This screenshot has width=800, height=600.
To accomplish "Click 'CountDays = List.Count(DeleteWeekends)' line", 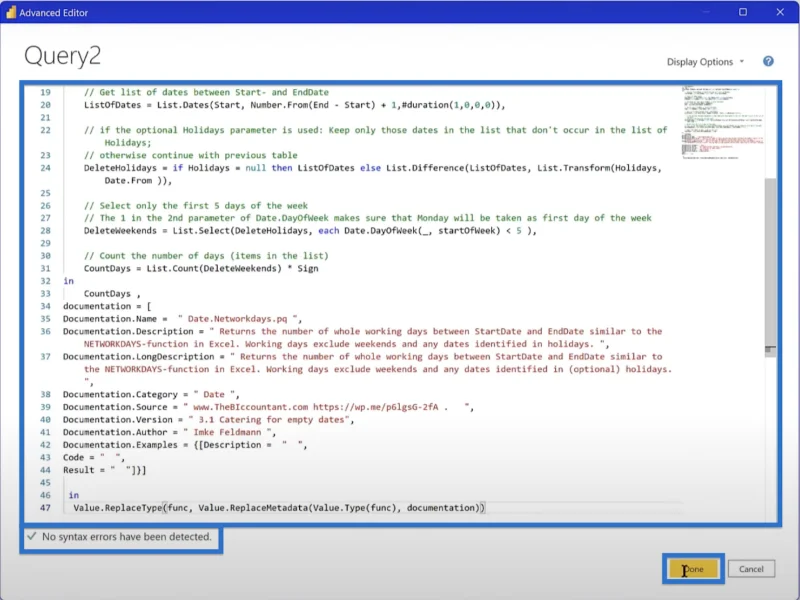I will coord(201,268).
